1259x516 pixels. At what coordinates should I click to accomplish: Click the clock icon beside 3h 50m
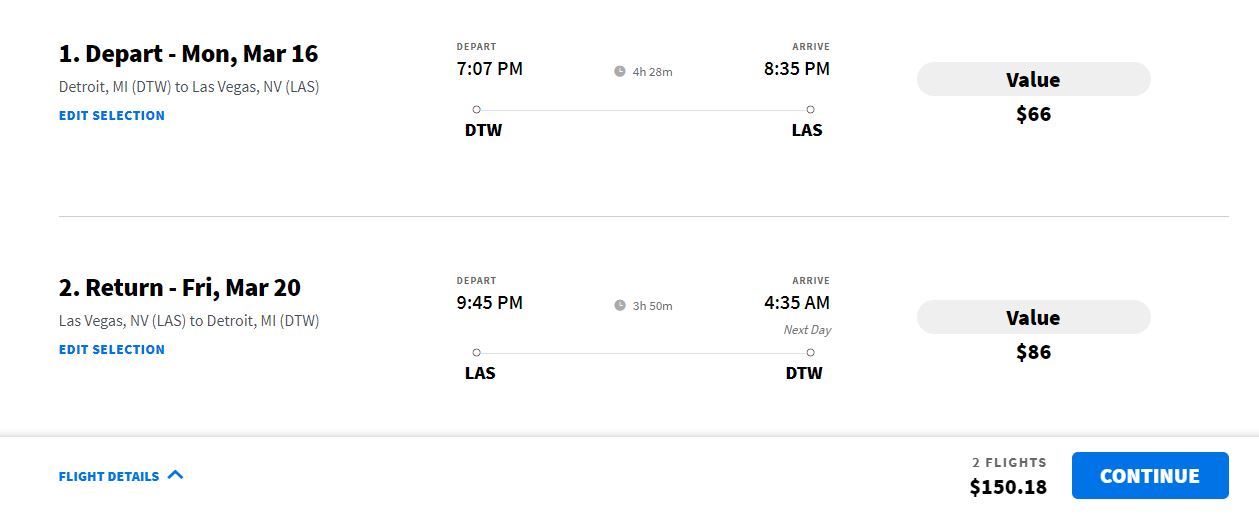pyautogui.click(x=620, y=306)
